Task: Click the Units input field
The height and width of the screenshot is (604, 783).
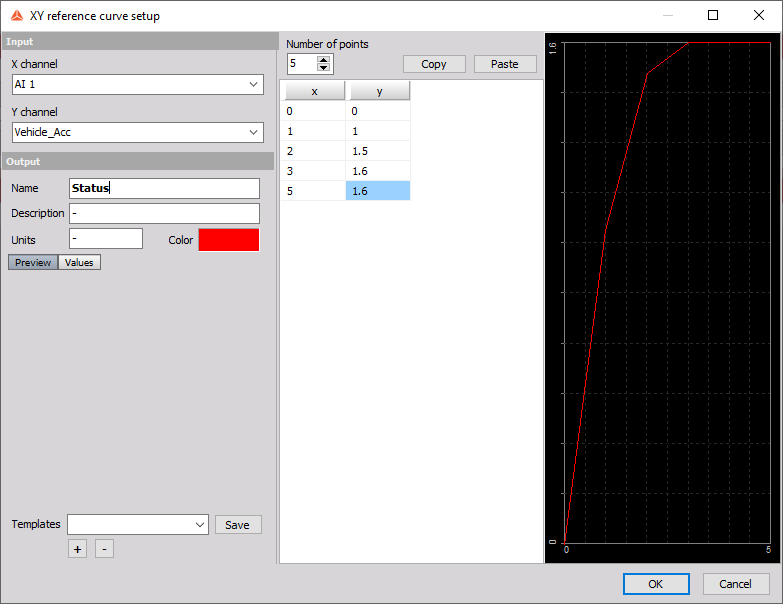Action: tap(106, 239)
